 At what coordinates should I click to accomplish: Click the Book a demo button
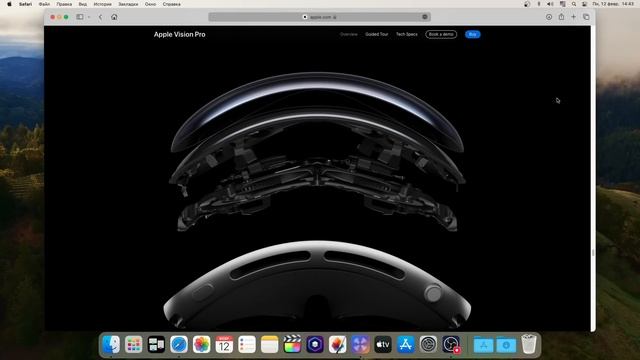(x=441, y=34)
